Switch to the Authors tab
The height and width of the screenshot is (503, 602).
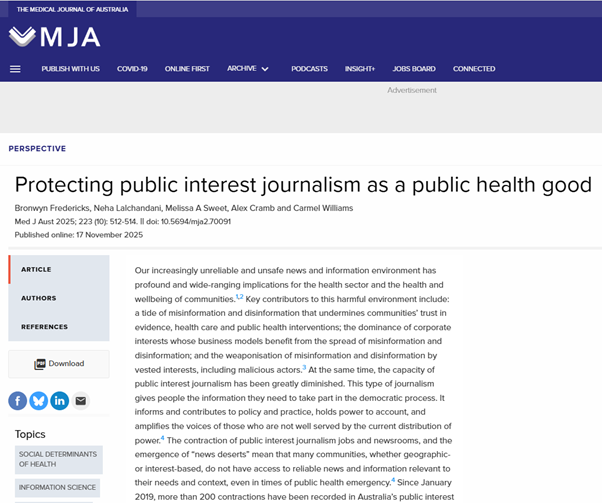tap(59, 298)
